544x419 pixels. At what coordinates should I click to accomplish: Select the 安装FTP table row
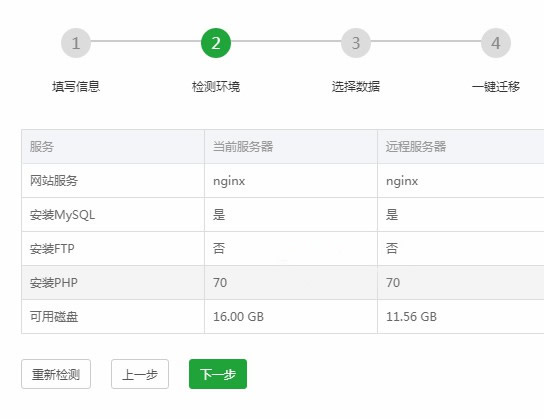click(x=283, y=249)
